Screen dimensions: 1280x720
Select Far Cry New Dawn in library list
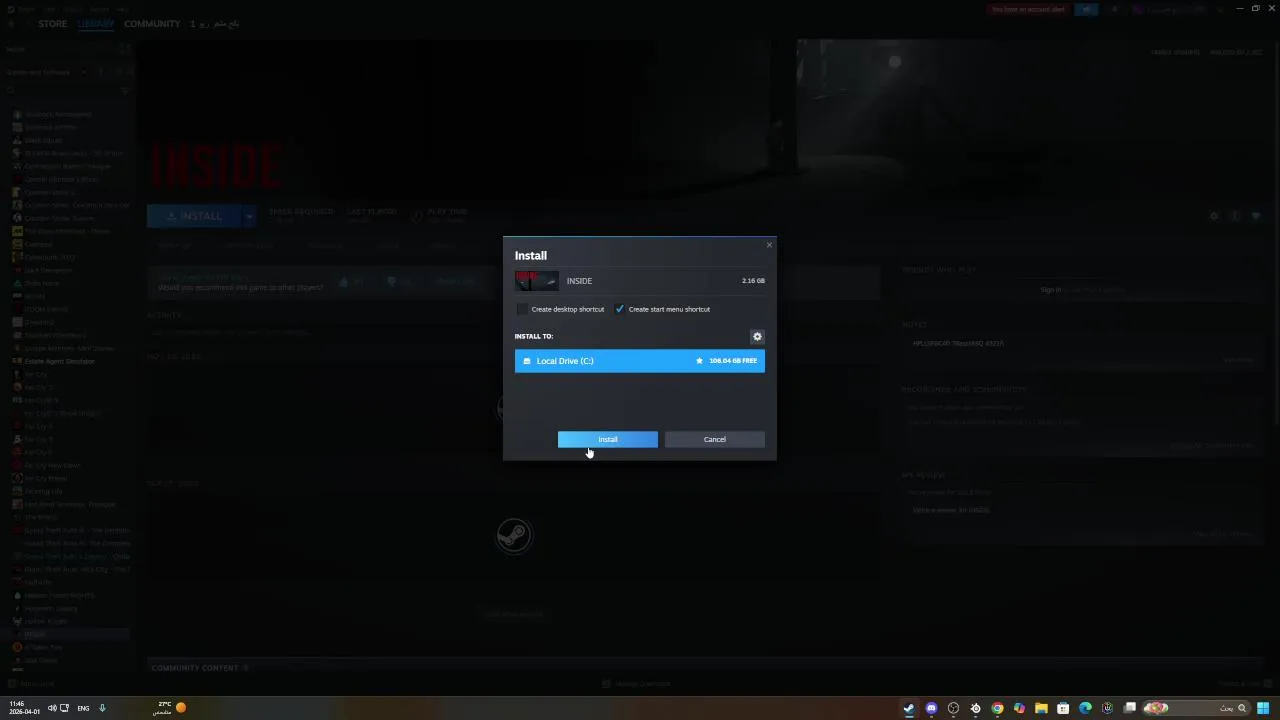click(x=52, y=465)
